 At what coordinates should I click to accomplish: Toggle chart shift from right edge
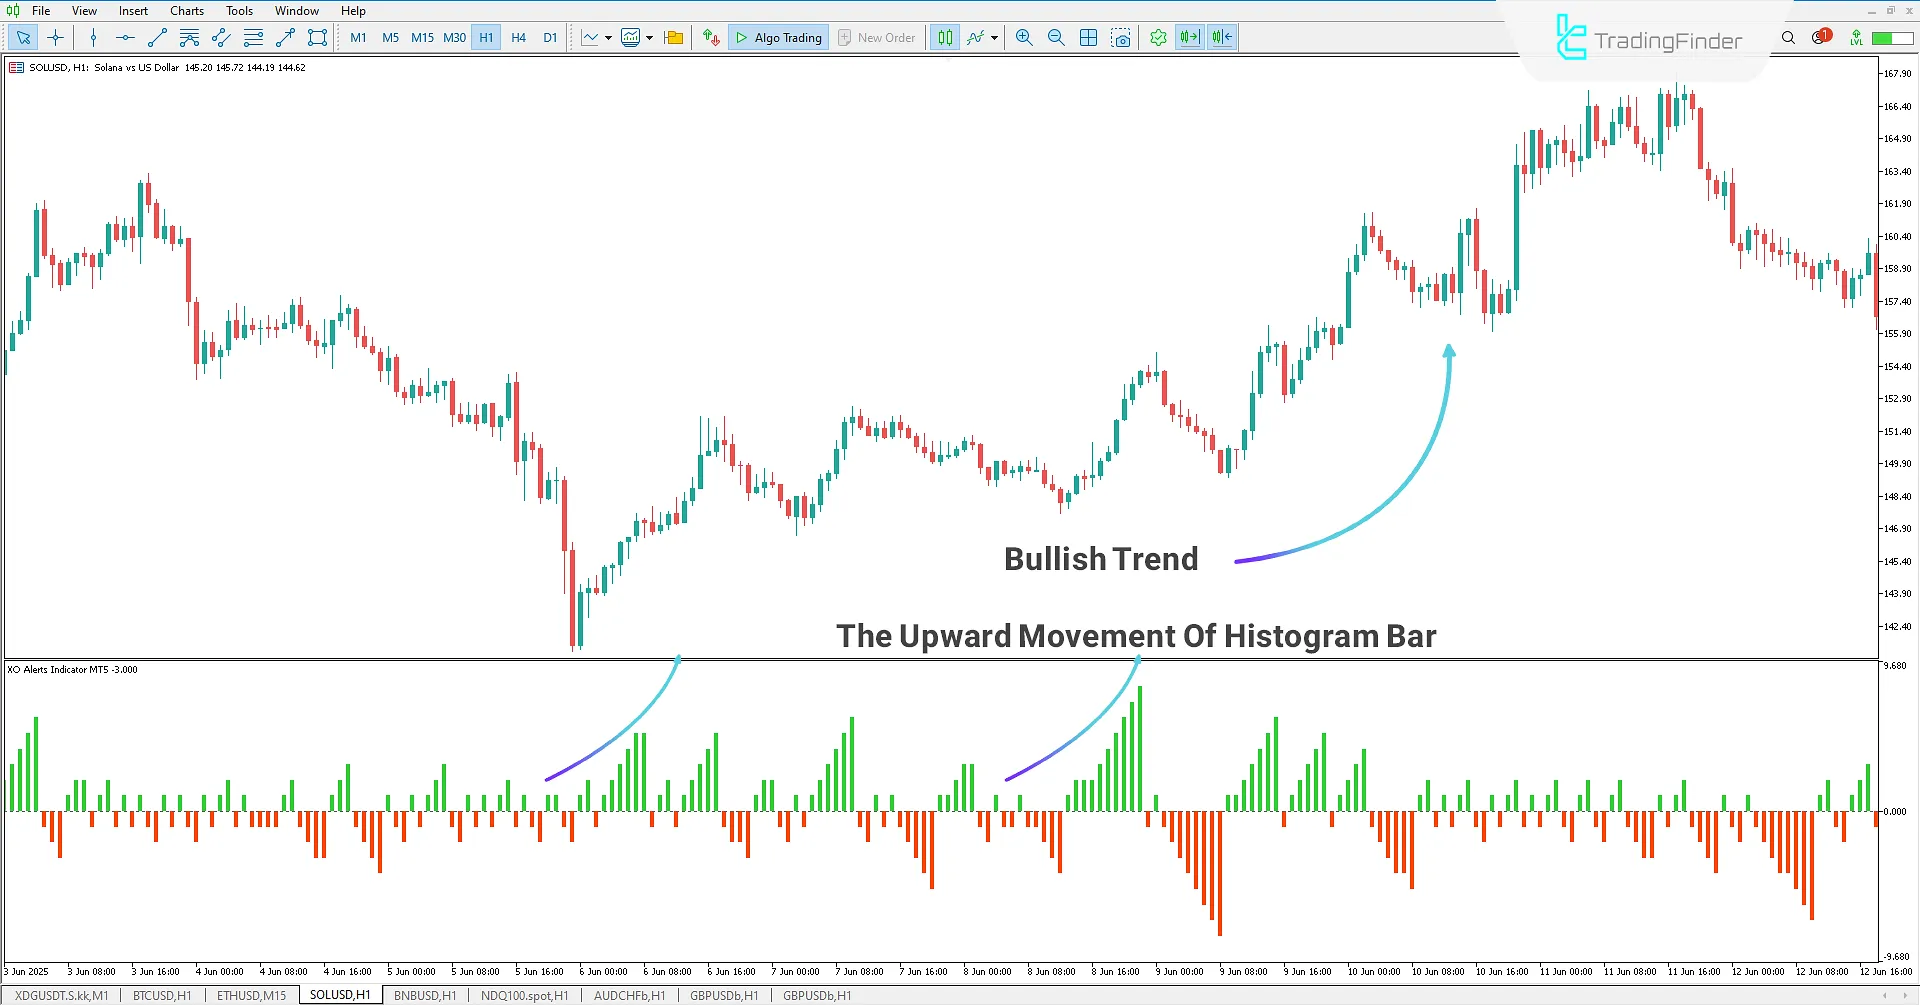pos(1221,37)
